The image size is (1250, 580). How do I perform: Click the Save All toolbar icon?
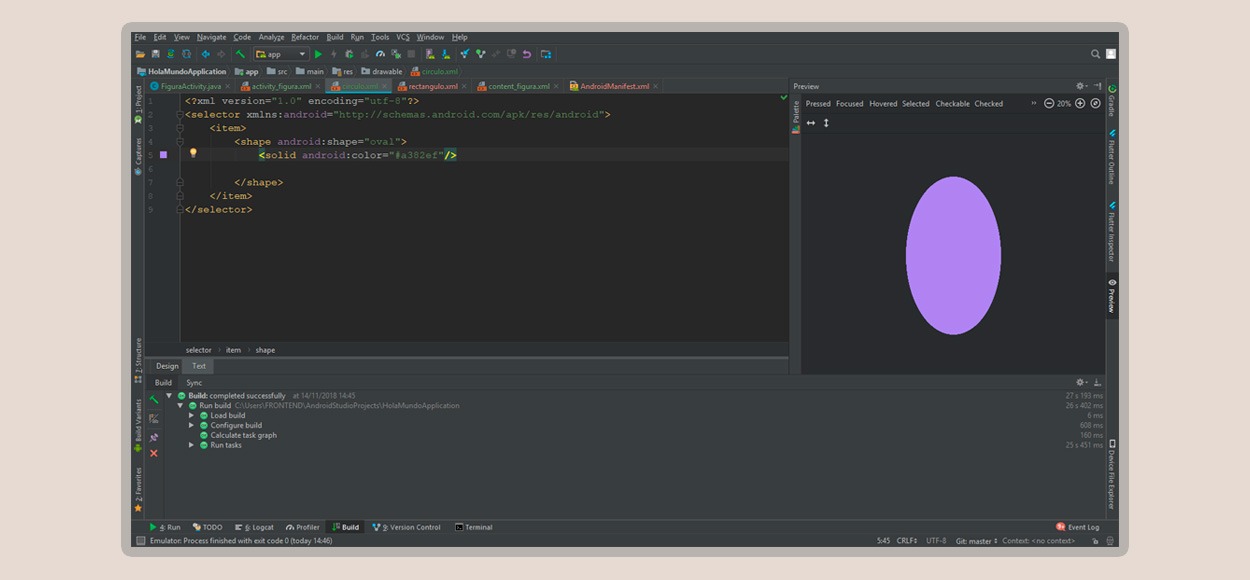coord(155,54)
